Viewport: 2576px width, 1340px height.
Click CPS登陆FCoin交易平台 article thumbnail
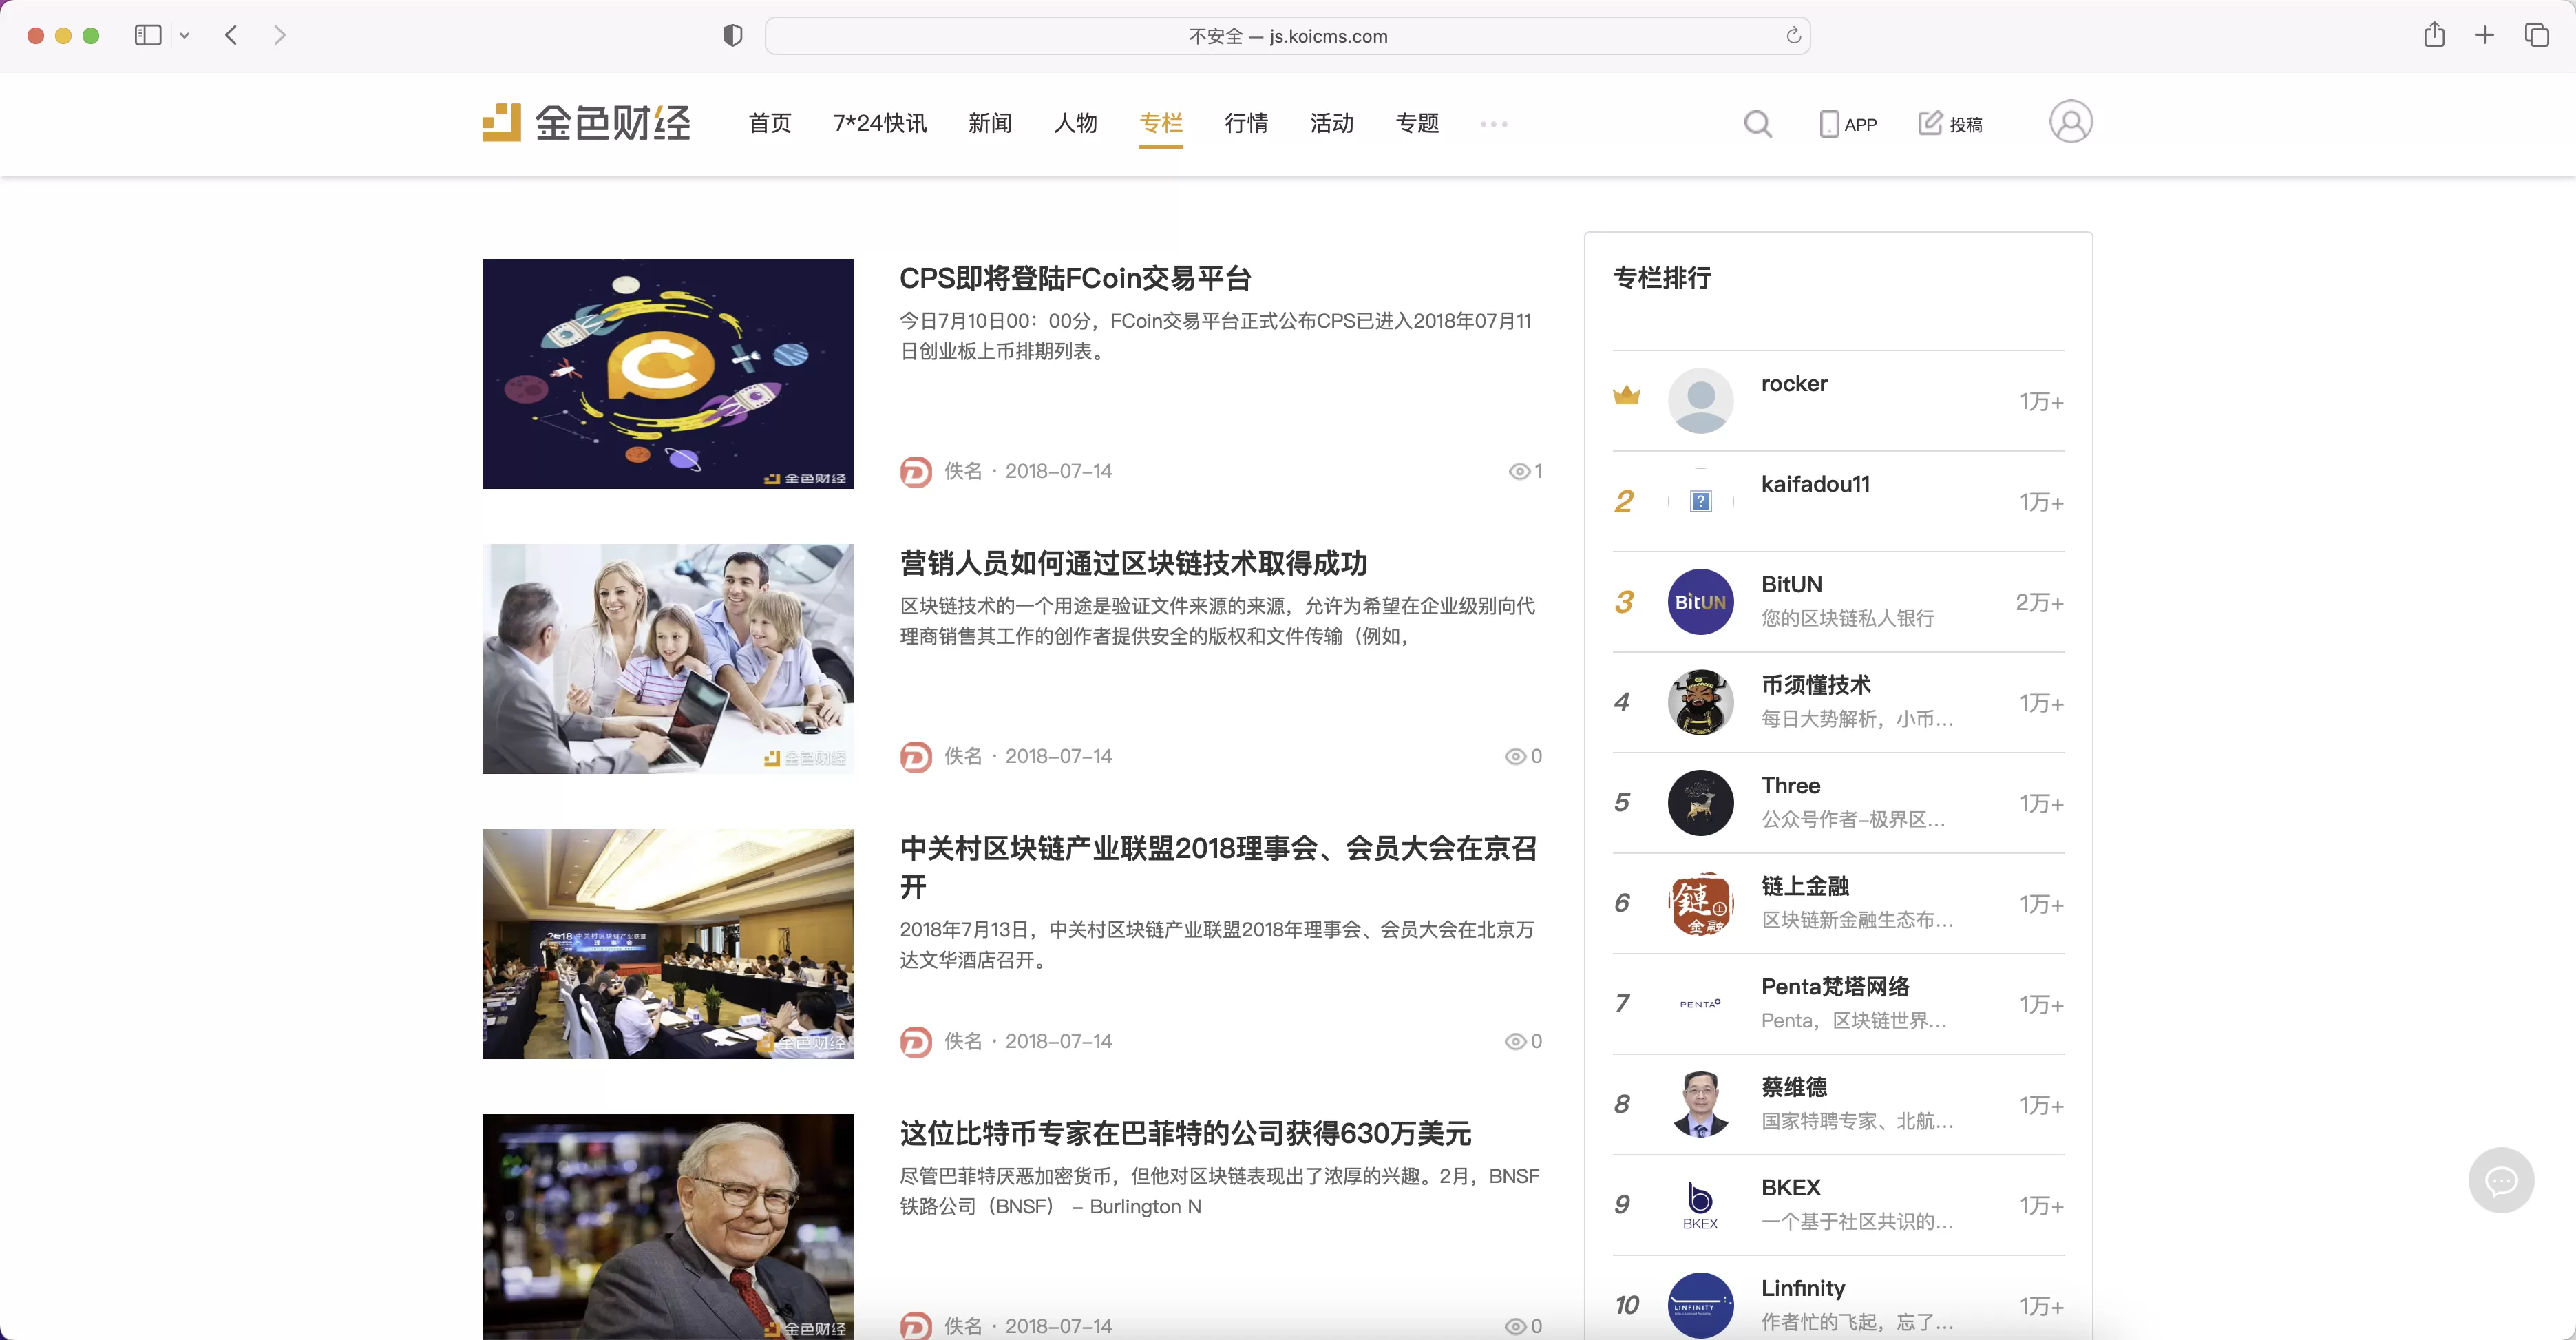pos(666,373)
